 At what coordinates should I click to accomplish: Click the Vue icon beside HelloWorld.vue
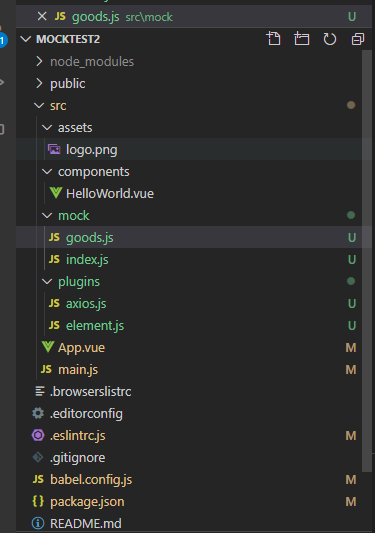[x=55, y=193]
